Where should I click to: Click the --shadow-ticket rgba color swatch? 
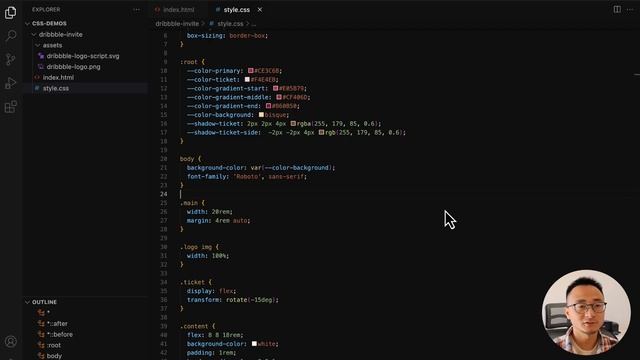pos(293,123)
